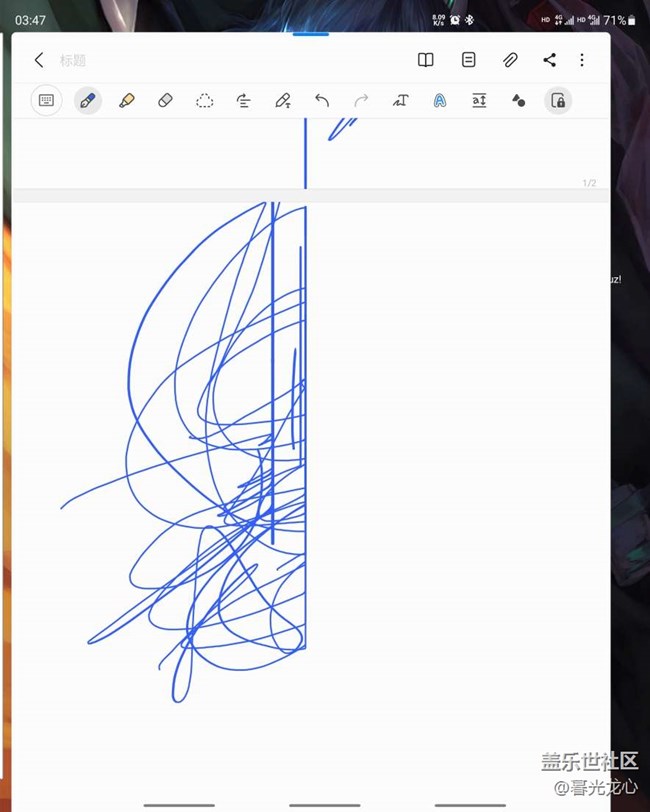Open the three-dot more options menu

pyautogui.click(x=582, y=60)
